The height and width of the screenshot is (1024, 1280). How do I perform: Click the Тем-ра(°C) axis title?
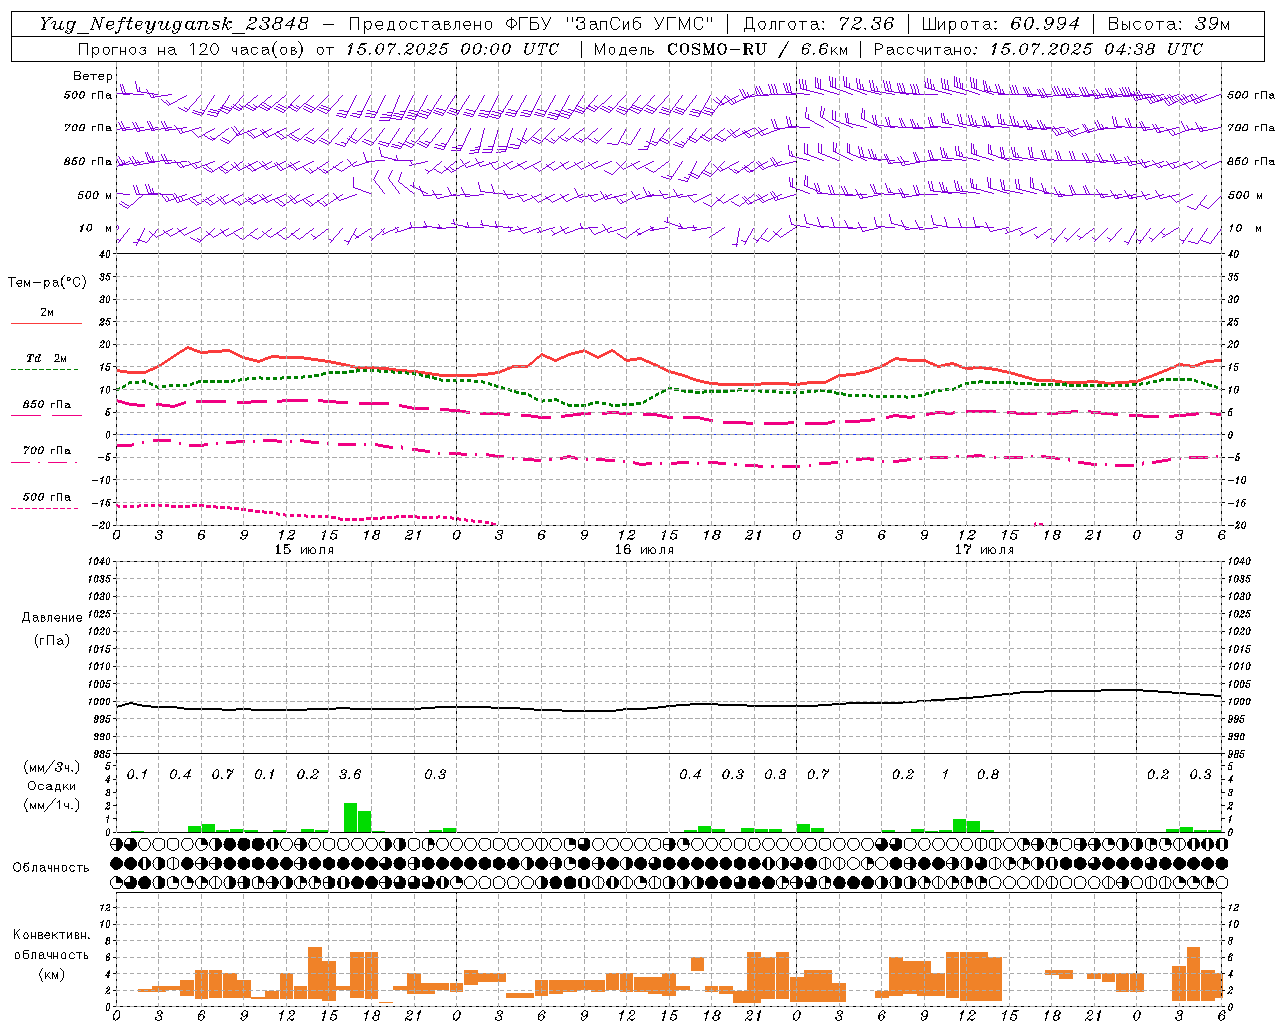point(47,283)
